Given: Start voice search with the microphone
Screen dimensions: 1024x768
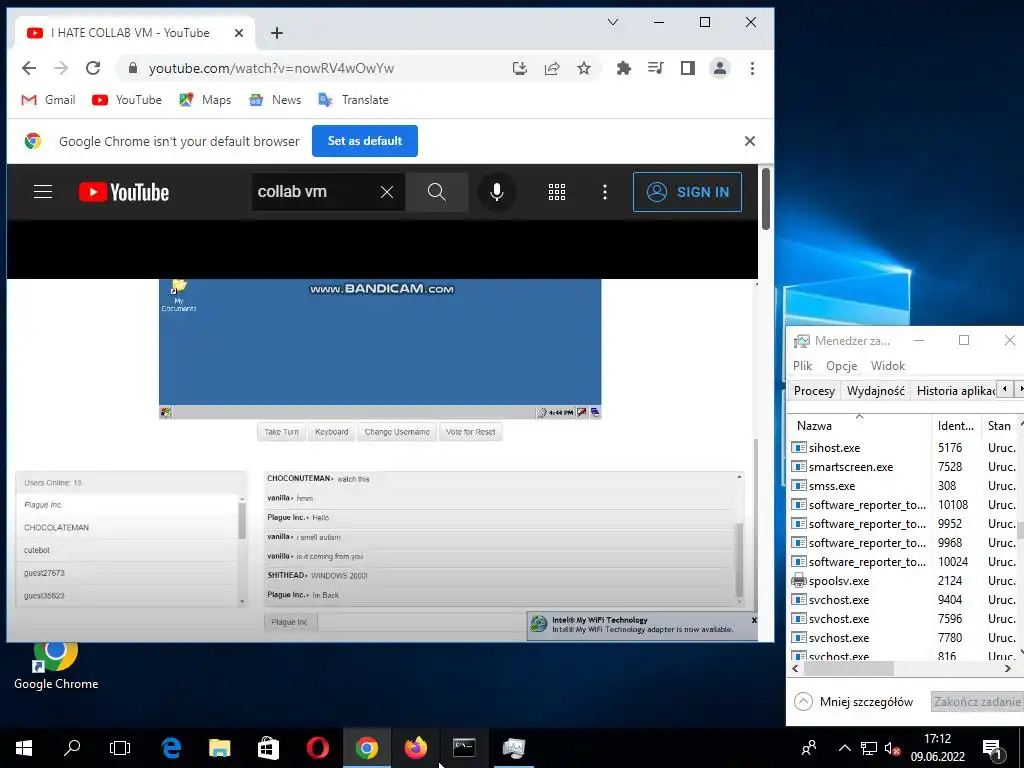Looking at the screenshot, I should [496, 192].
